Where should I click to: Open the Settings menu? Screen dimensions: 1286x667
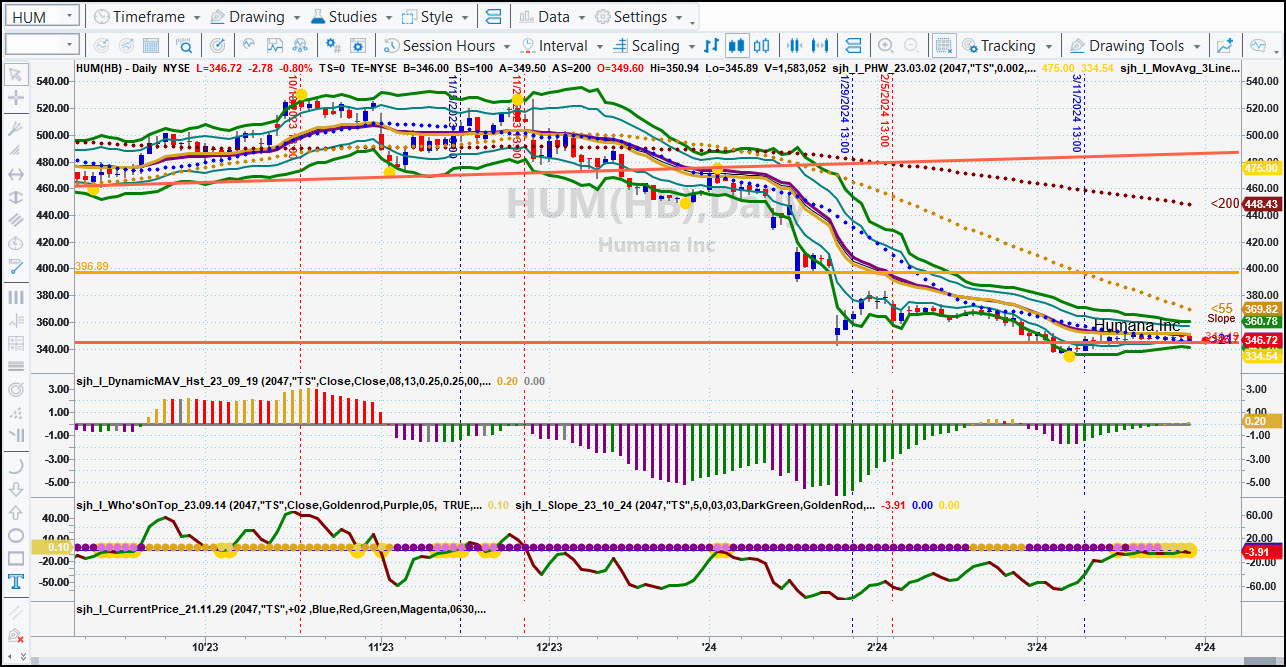click(x=640, y=17)
